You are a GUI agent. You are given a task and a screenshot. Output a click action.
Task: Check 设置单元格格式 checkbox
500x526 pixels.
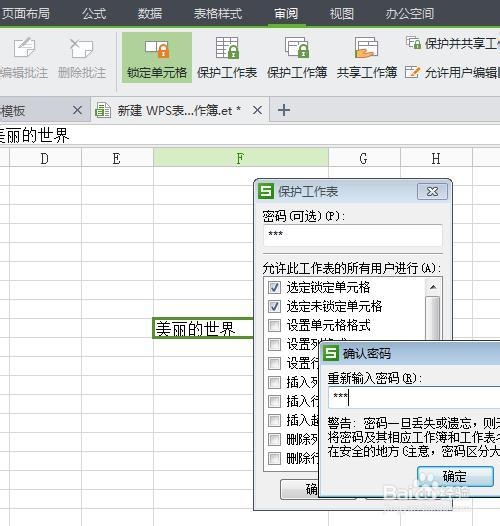click(274, 325)
